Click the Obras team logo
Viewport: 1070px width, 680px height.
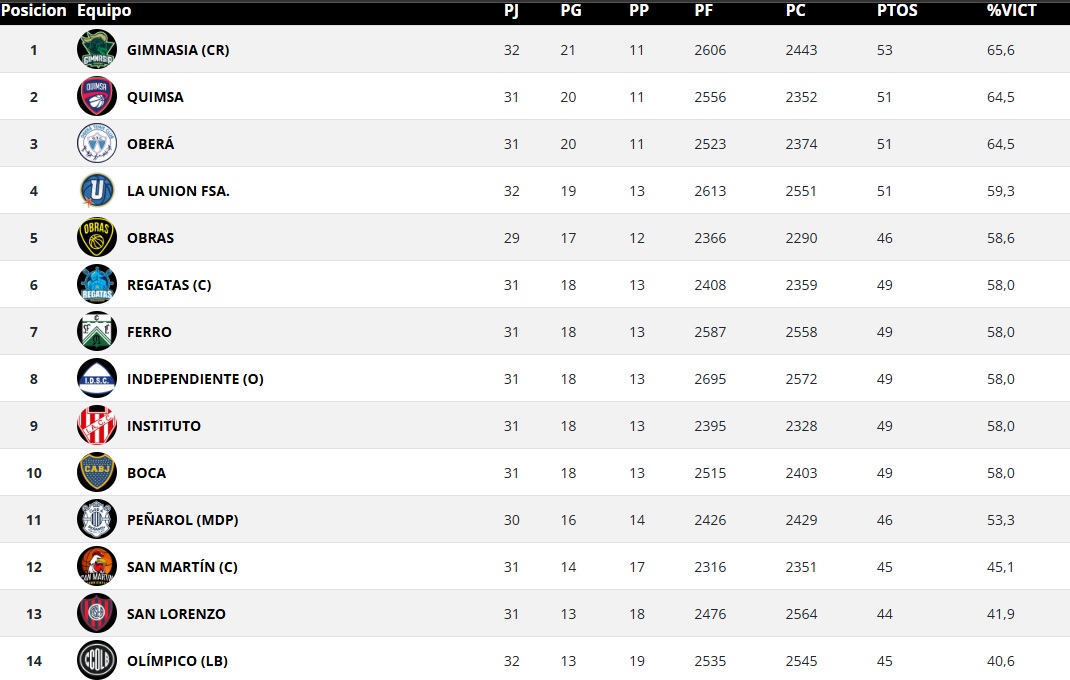point(97,238)
